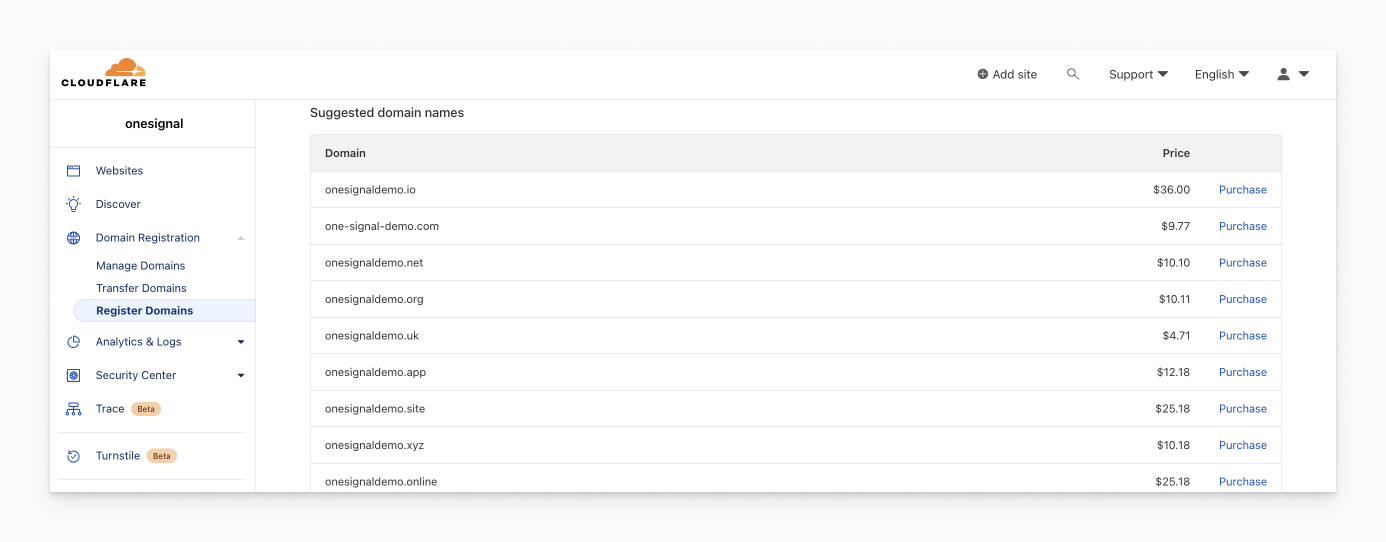Screen dimensions: 1386x542
Task: Click the Discover lightbulb icon
Action: coord(73,204)
